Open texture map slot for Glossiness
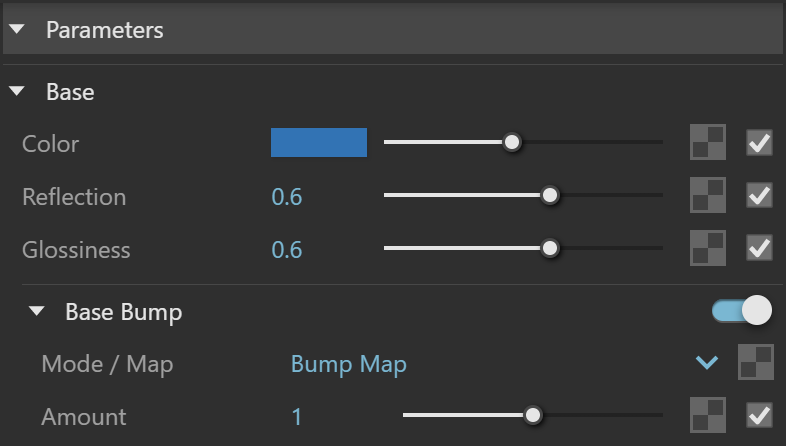The width and height of the screenshot is (786, 446). pyautogui.click(x=708, y=248)
